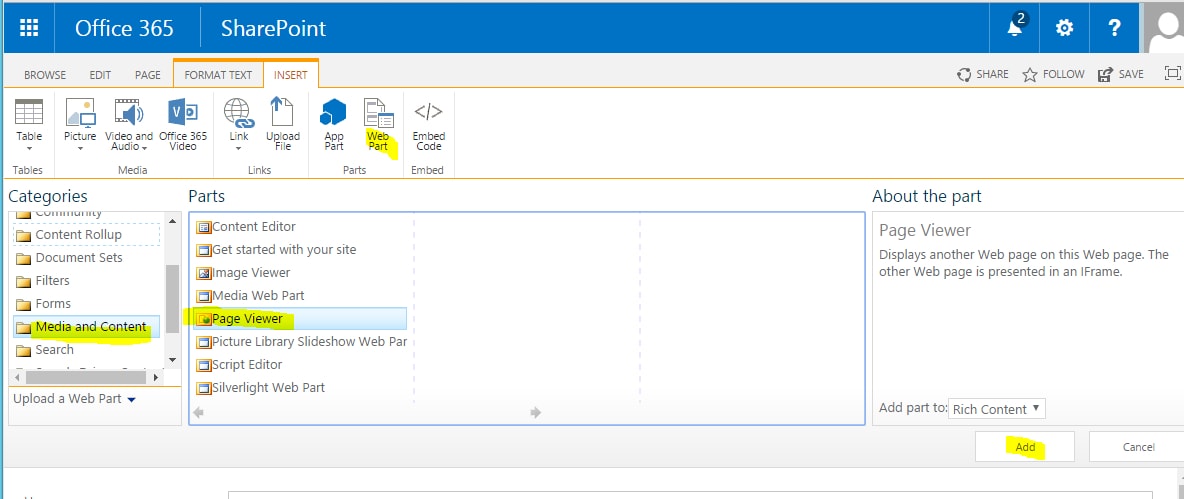1184x499 pixels.
Task: Insert an App Part
Action: pos(334,125)
